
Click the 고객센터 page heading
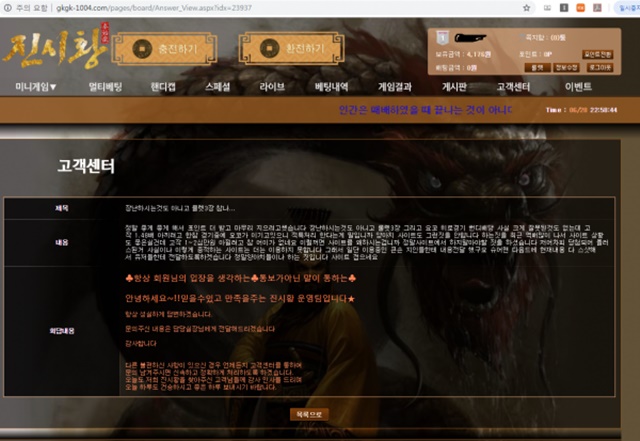pos(86,166)
